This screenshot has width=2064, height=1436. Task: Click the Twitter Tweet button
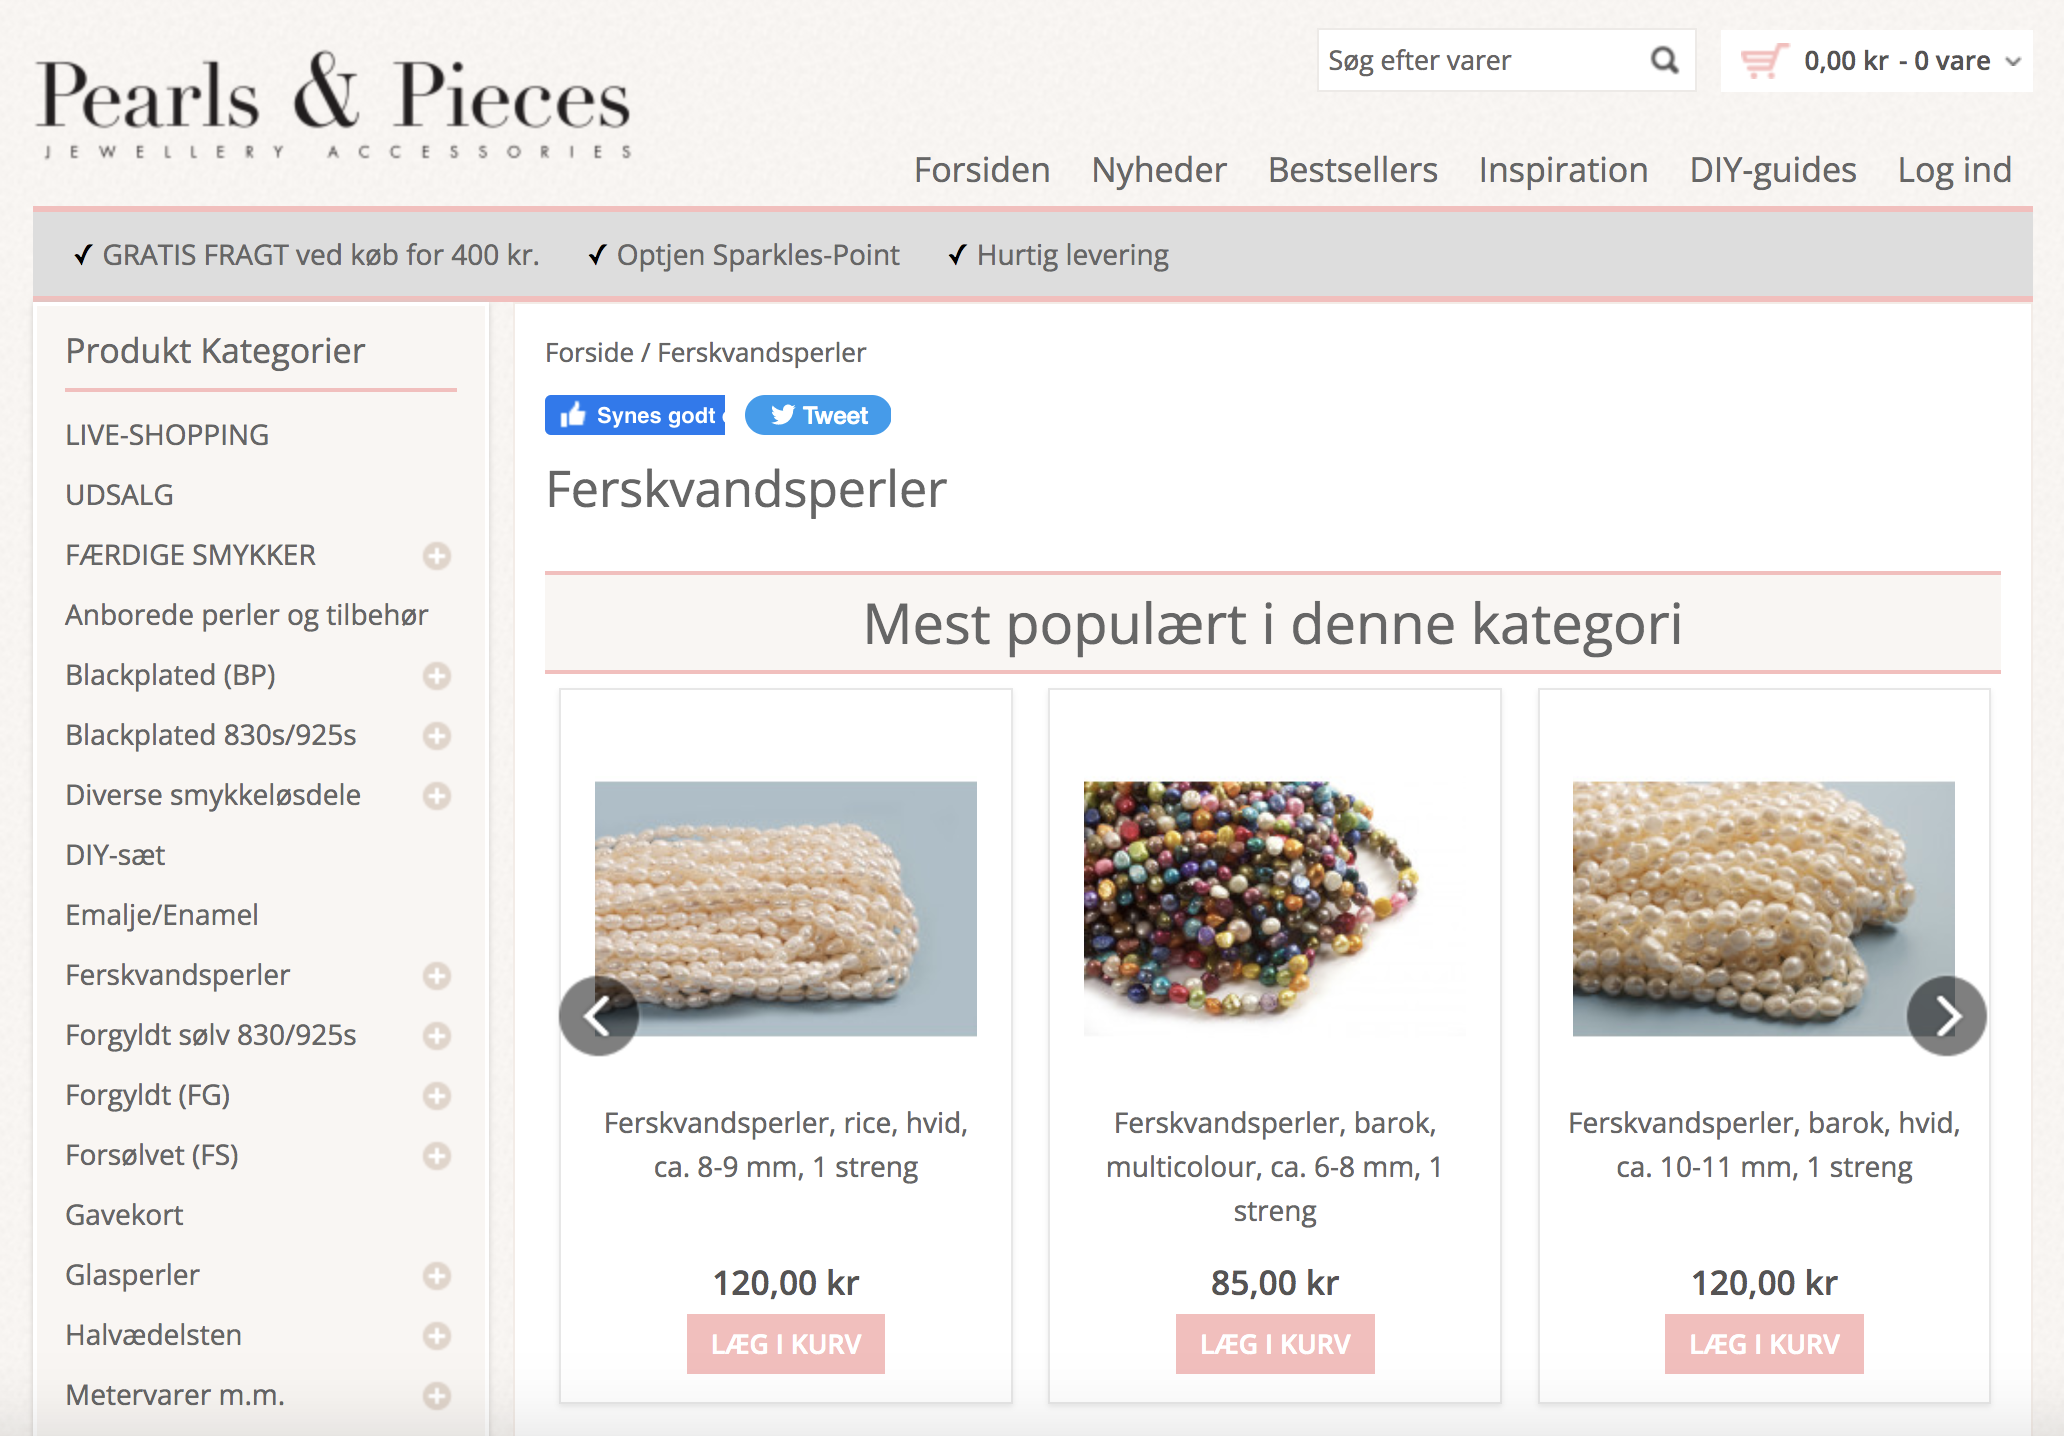coord(818,415)
